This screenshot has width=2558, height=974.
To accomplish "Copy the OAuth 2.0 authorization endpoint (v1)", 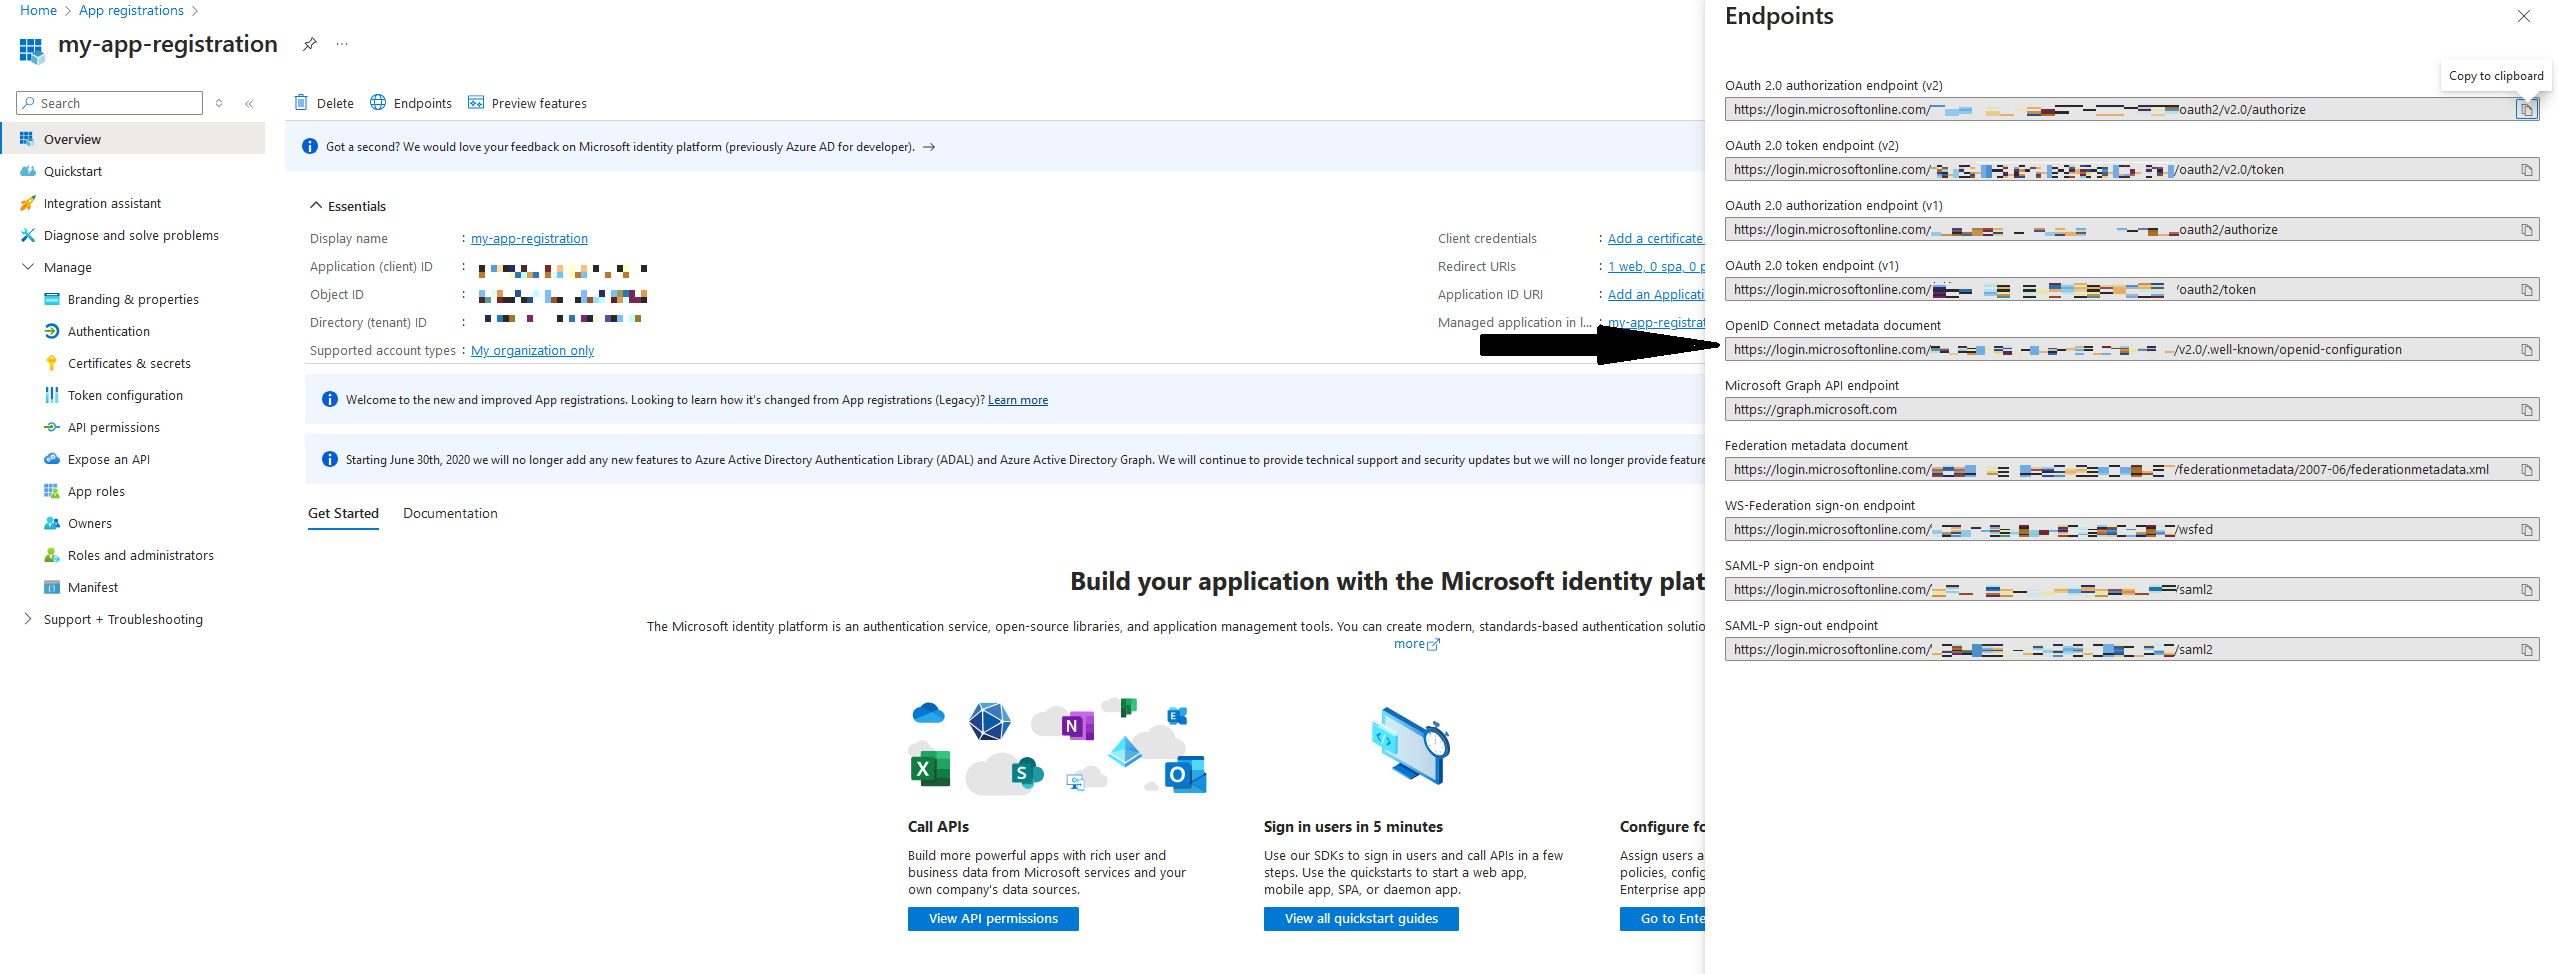I will (2526, 230).
